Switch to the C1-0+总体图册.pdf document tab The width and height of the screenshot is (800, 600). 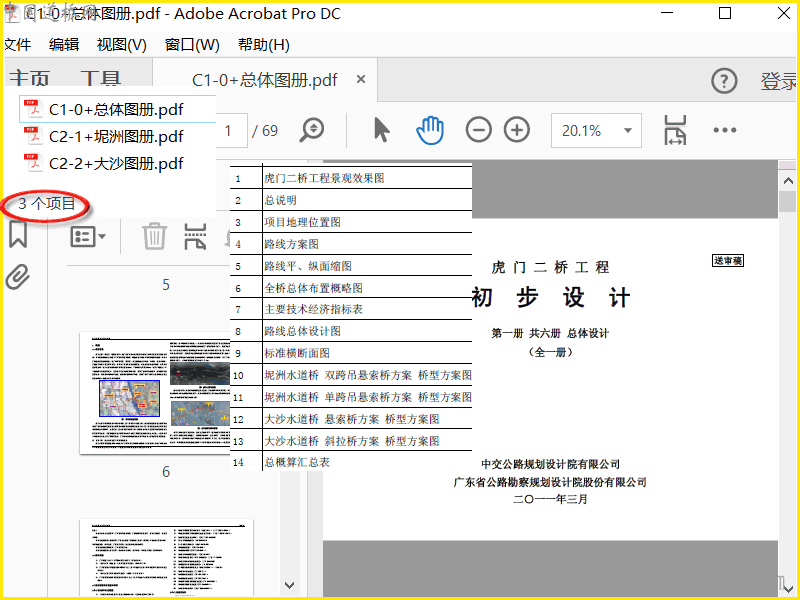(264, 80)
